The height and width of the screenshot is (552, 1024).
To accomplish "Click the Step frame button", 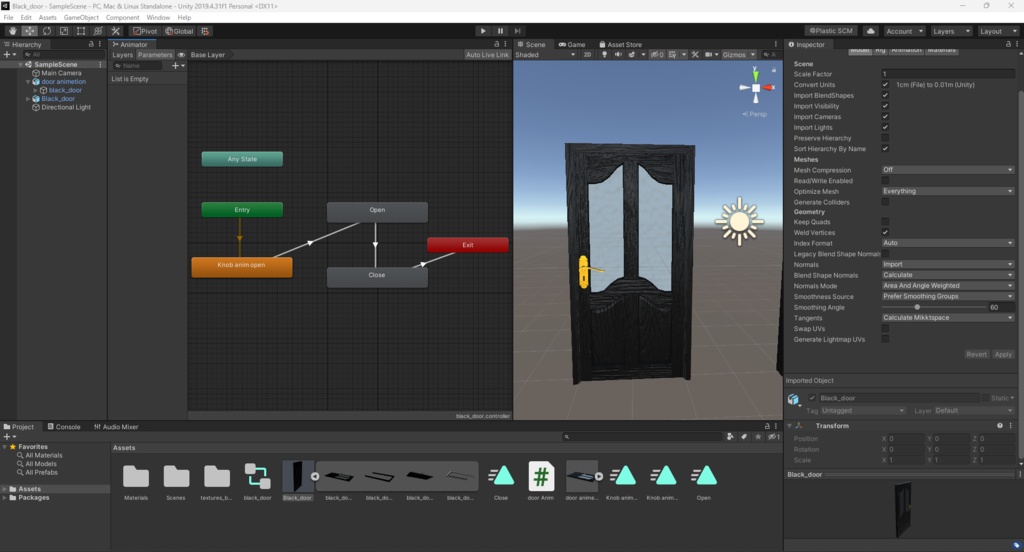I will 517,31.
